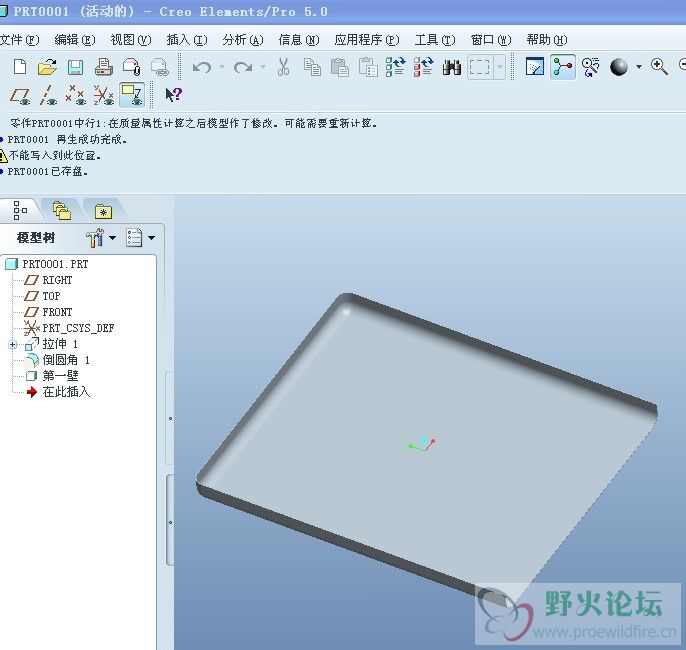Viewport: 686px width, 650px height.
Task: Switch to the favorites tab
Action: [104, 212]
